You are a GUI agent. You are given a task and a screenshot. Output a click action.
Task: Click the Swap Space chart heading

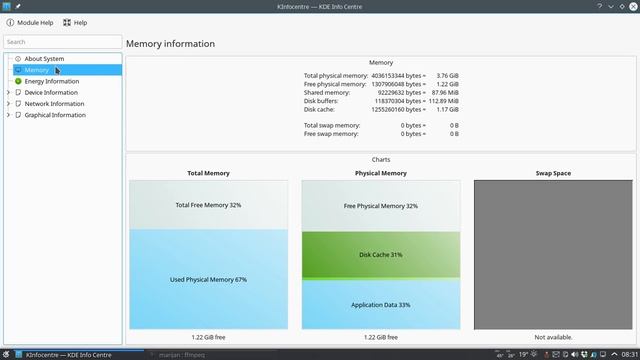tap(553, 173)
